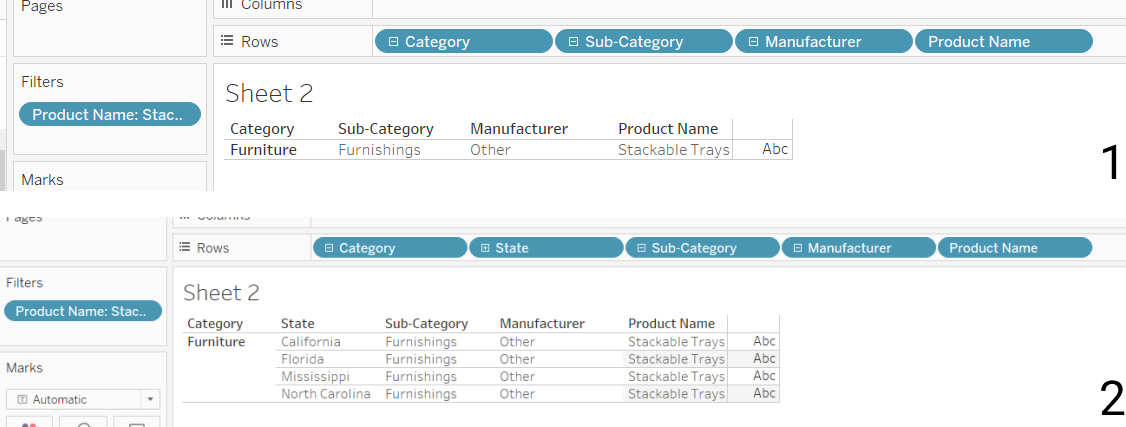Collapse Manufacturer pill via minus icon in view 2

coord(796,248)
